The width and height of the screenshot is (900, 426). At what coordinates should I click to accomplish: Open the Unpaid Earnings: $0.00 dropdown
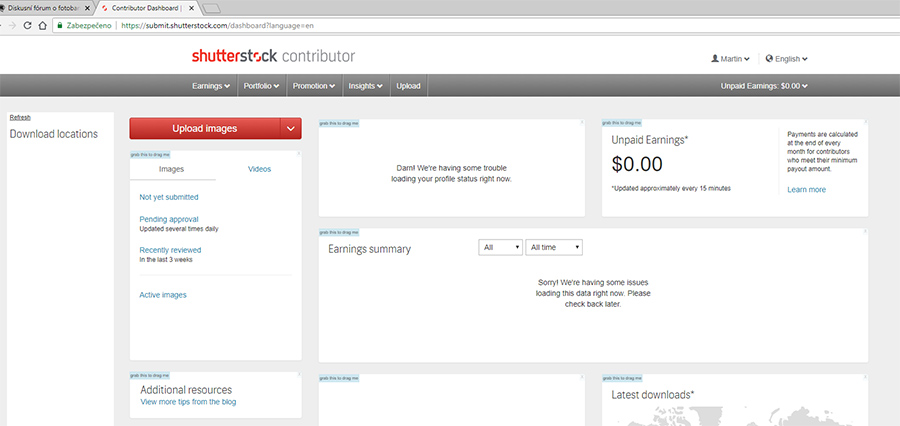(x=764, y=86)
